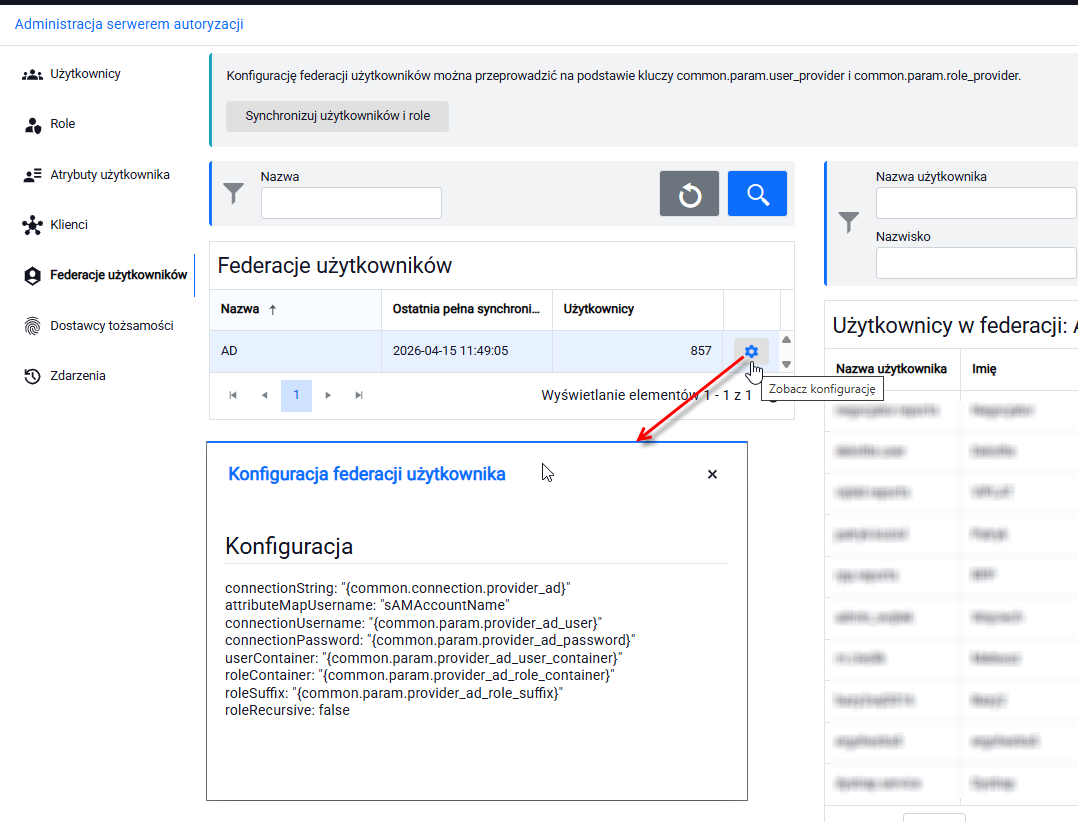Close the Konfiguracja federacji użytkownika dialog
Screen dimensions: 1078x822
[x=712, y=474]
